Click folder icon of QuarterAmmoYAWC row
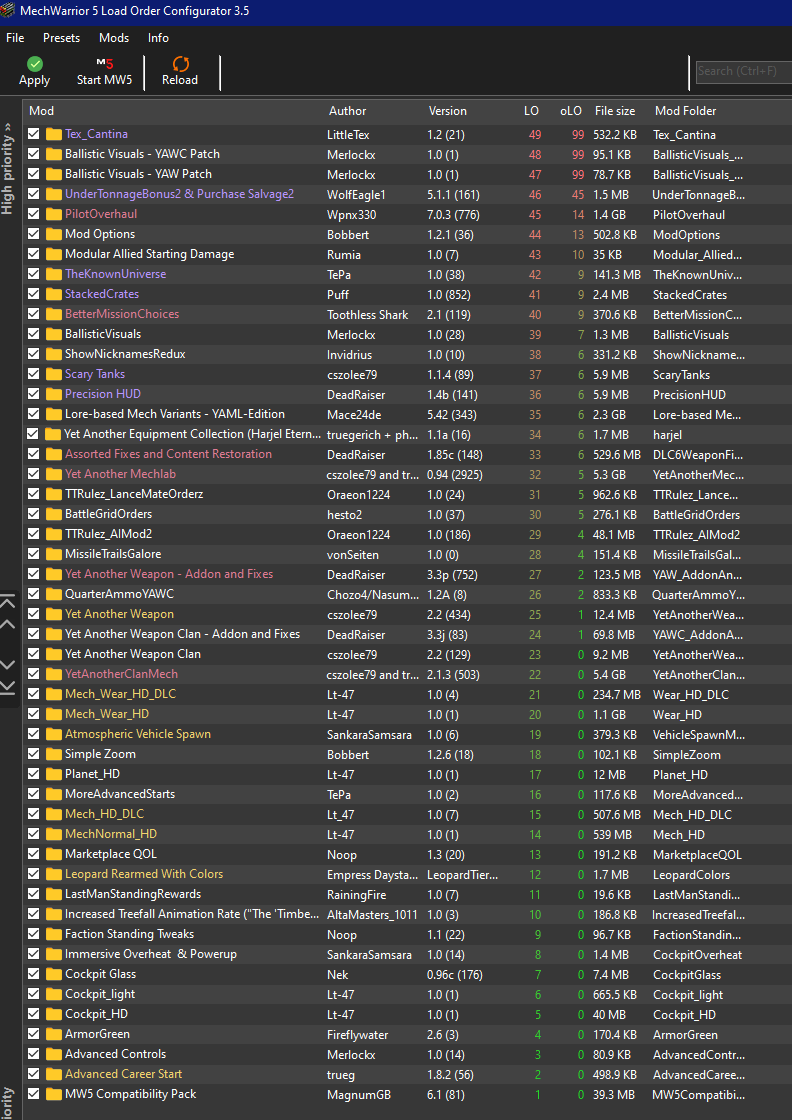This screenshot has width=792, height=1120. click(54, 594)
